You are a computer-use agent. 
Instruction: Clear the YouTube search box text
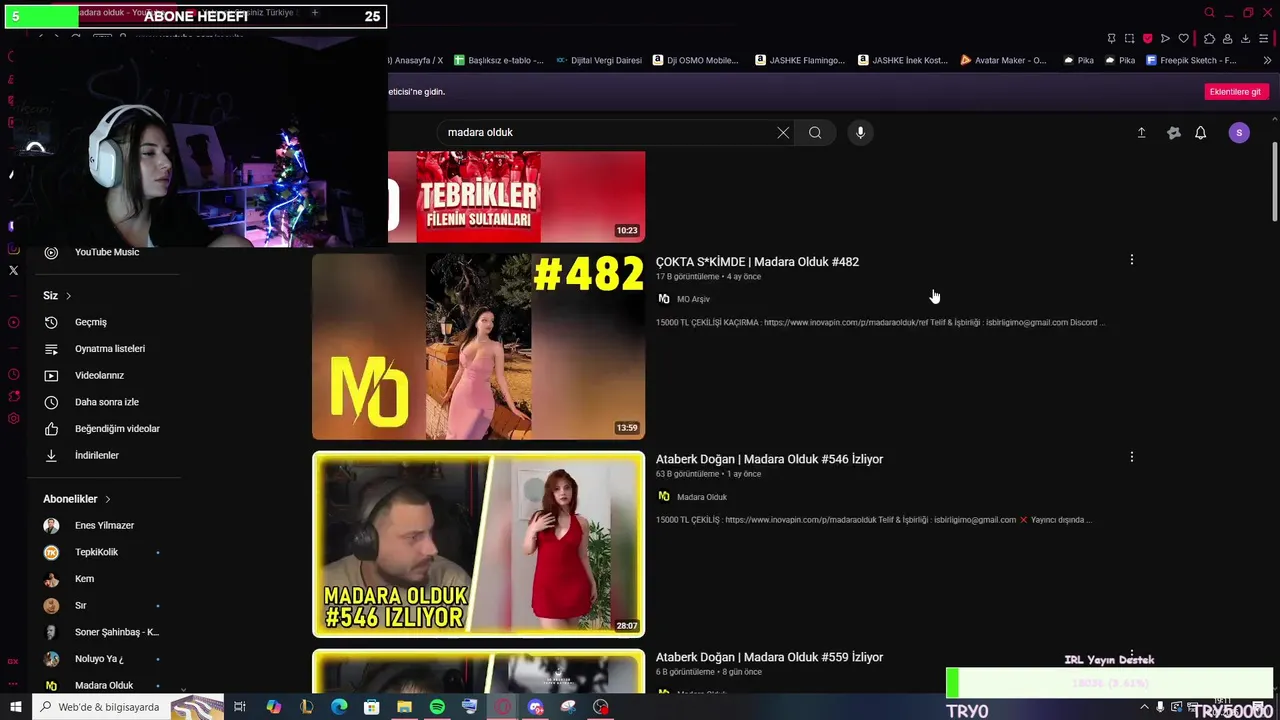(x=783, y=133)
